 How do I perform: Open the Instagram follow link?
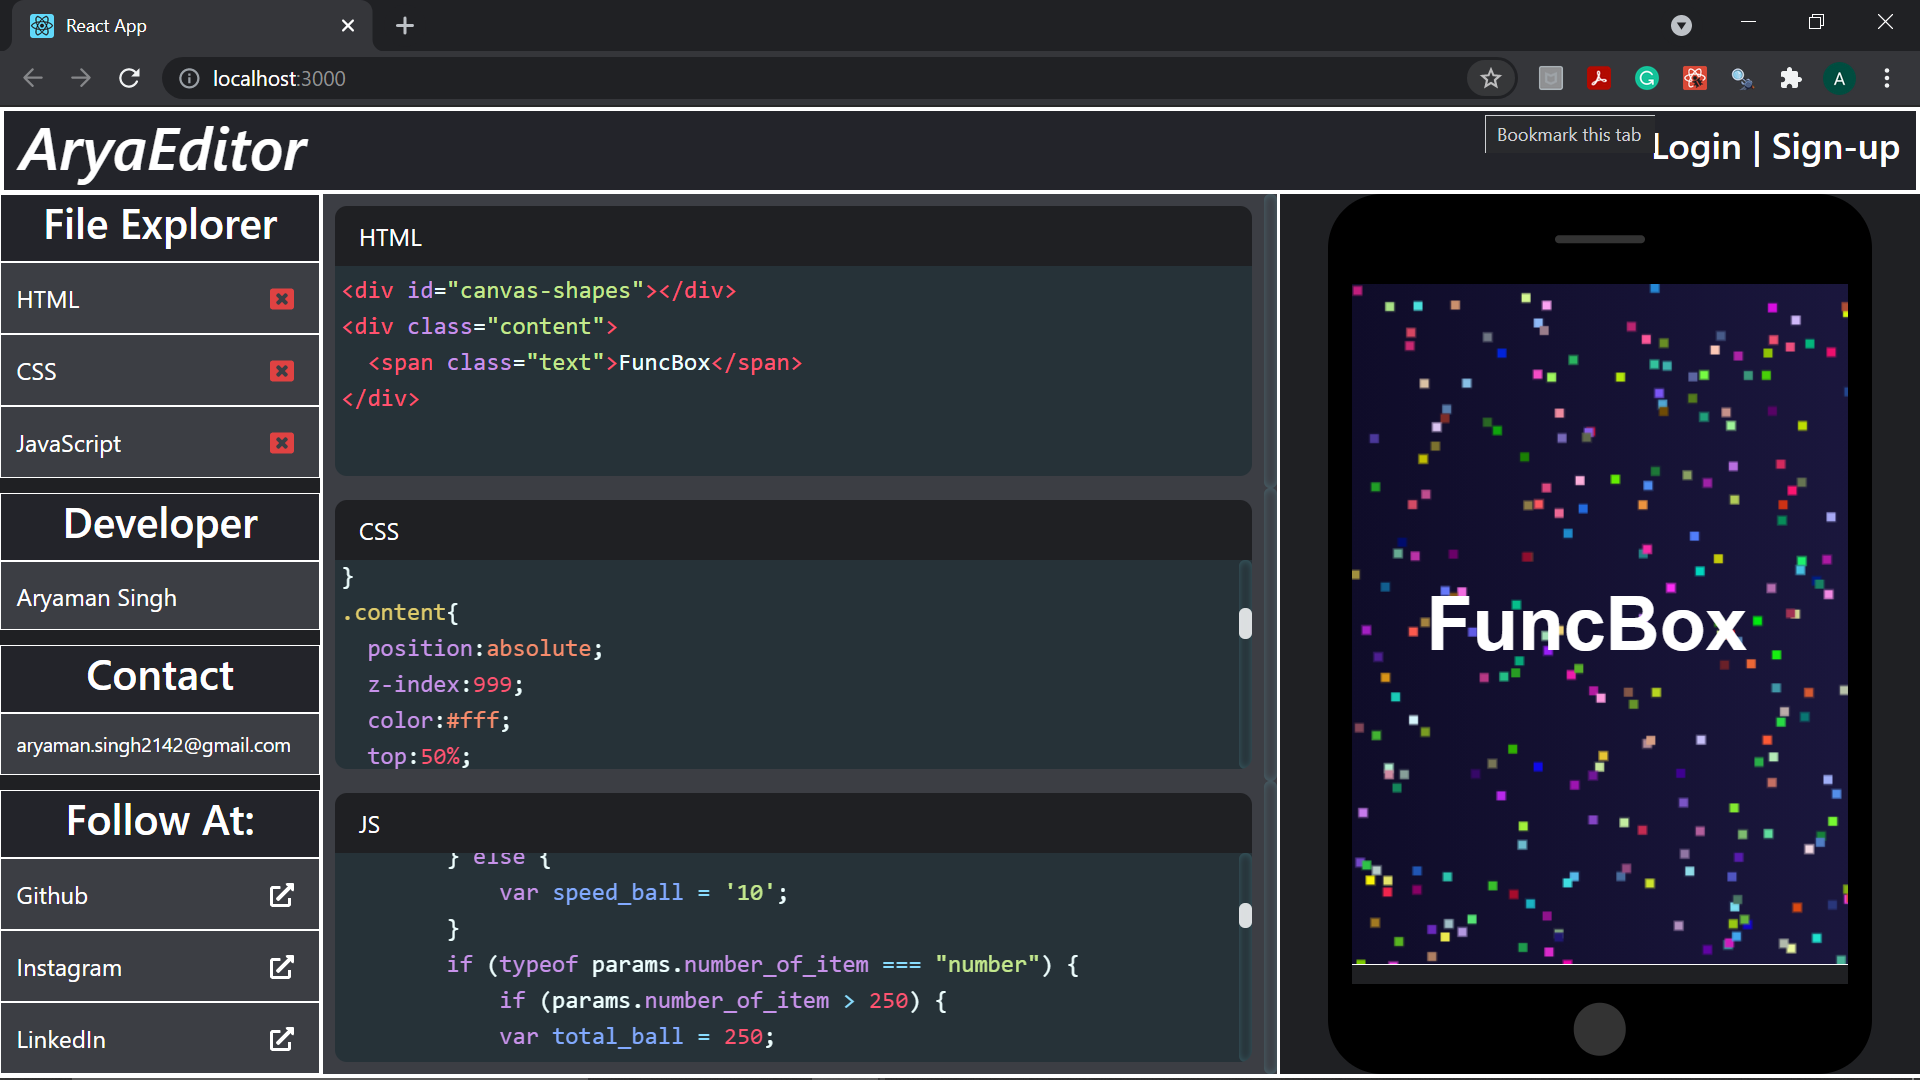[160, 967]
